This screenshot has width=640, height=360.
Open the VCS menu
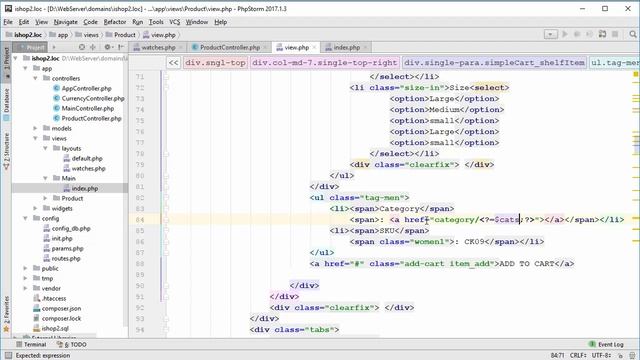(174, 22)
